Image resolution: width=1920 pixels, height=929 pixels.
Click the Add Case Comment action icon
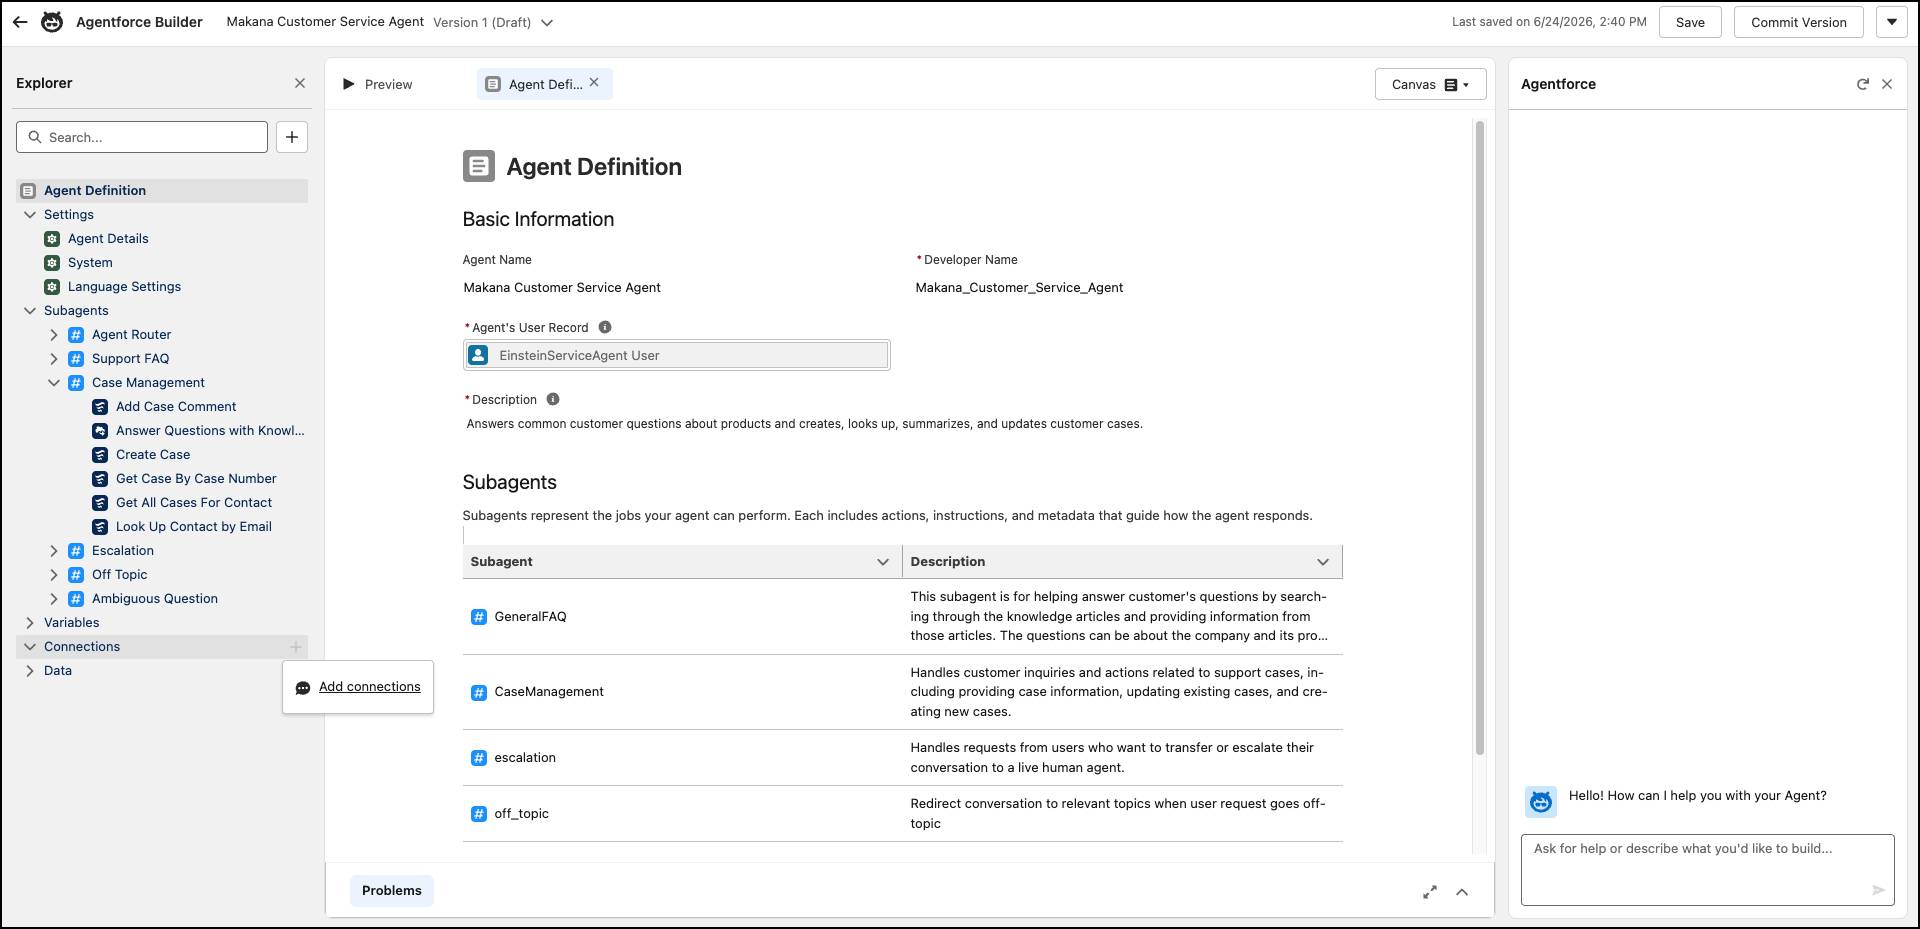tap(100, 407)
